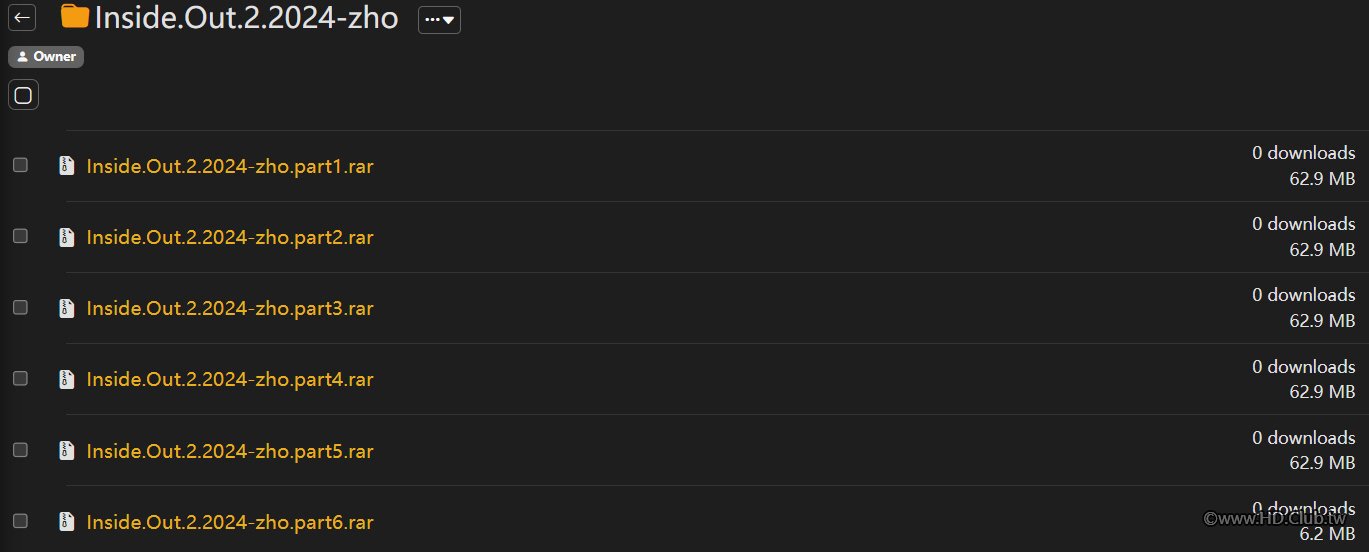1369x552 pixels.
Task: Click the archive icon beside part2.rar
Action: click(x=67, y=237)
